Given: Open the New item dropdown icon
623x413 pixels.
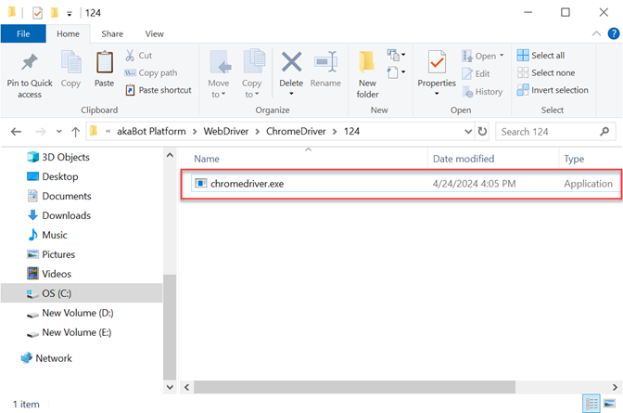Looking at the screenshot, I should (x=396, y=55).
